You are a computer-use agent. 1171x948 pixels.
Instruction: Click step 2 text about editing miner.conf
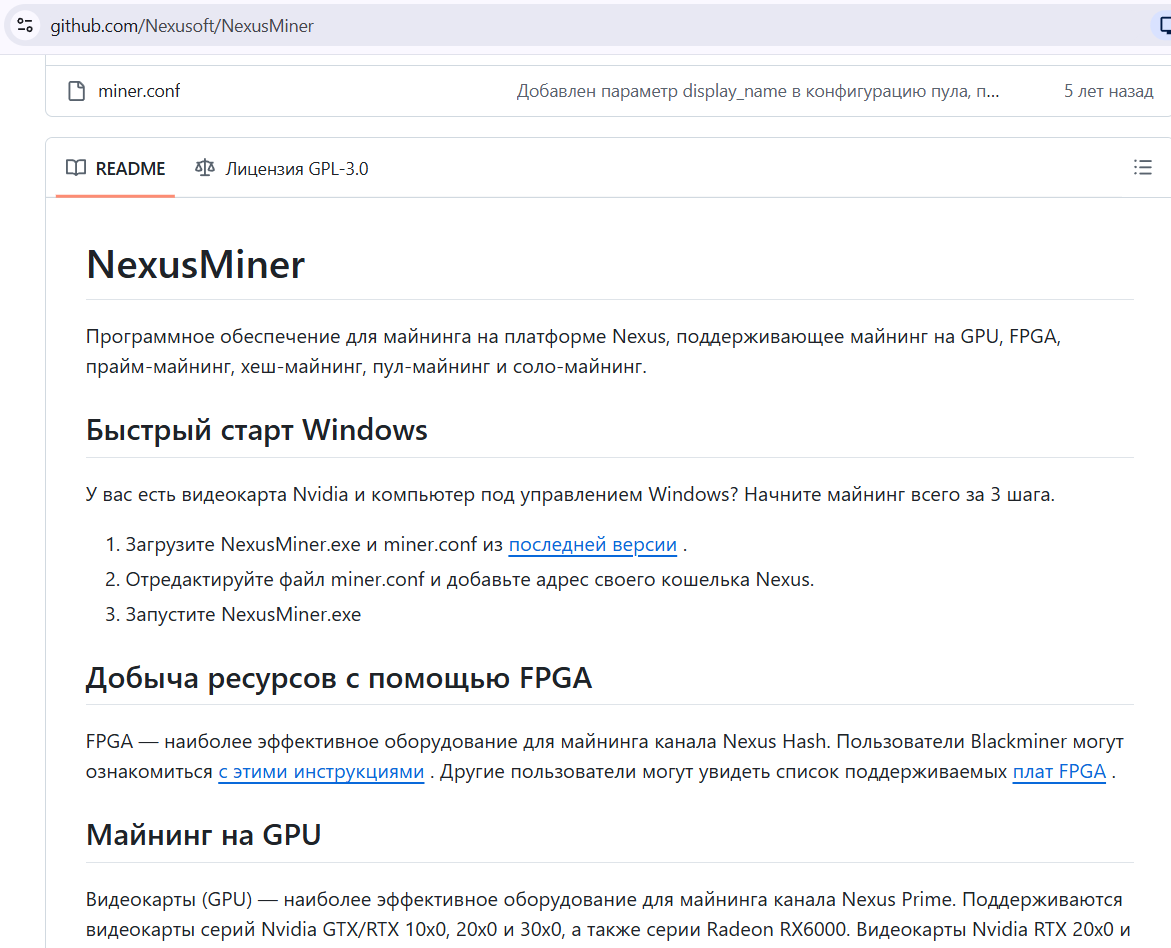tap(470, 580)
